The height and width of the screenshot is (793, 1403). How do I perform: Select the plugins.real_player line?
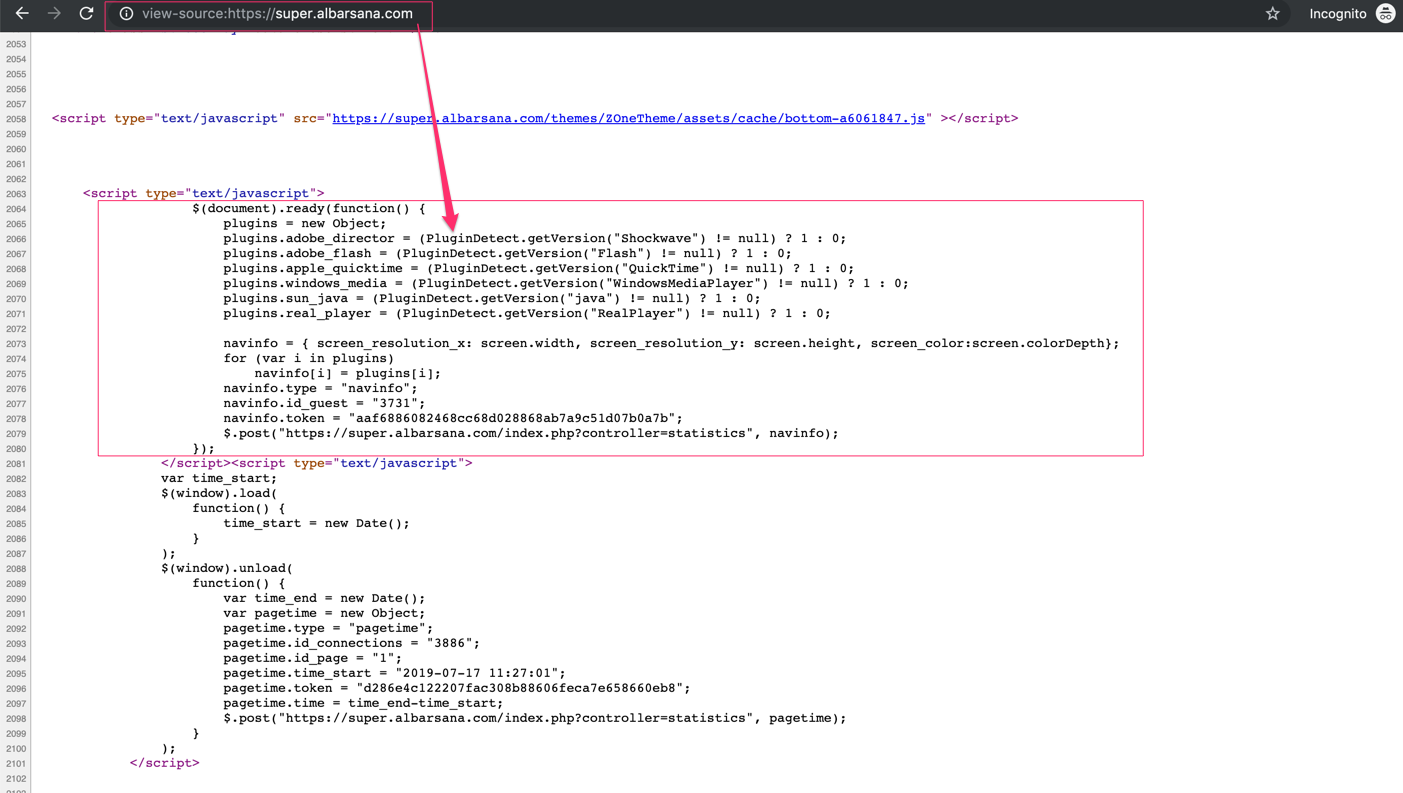pyautogui.click(x=527, y=313)
